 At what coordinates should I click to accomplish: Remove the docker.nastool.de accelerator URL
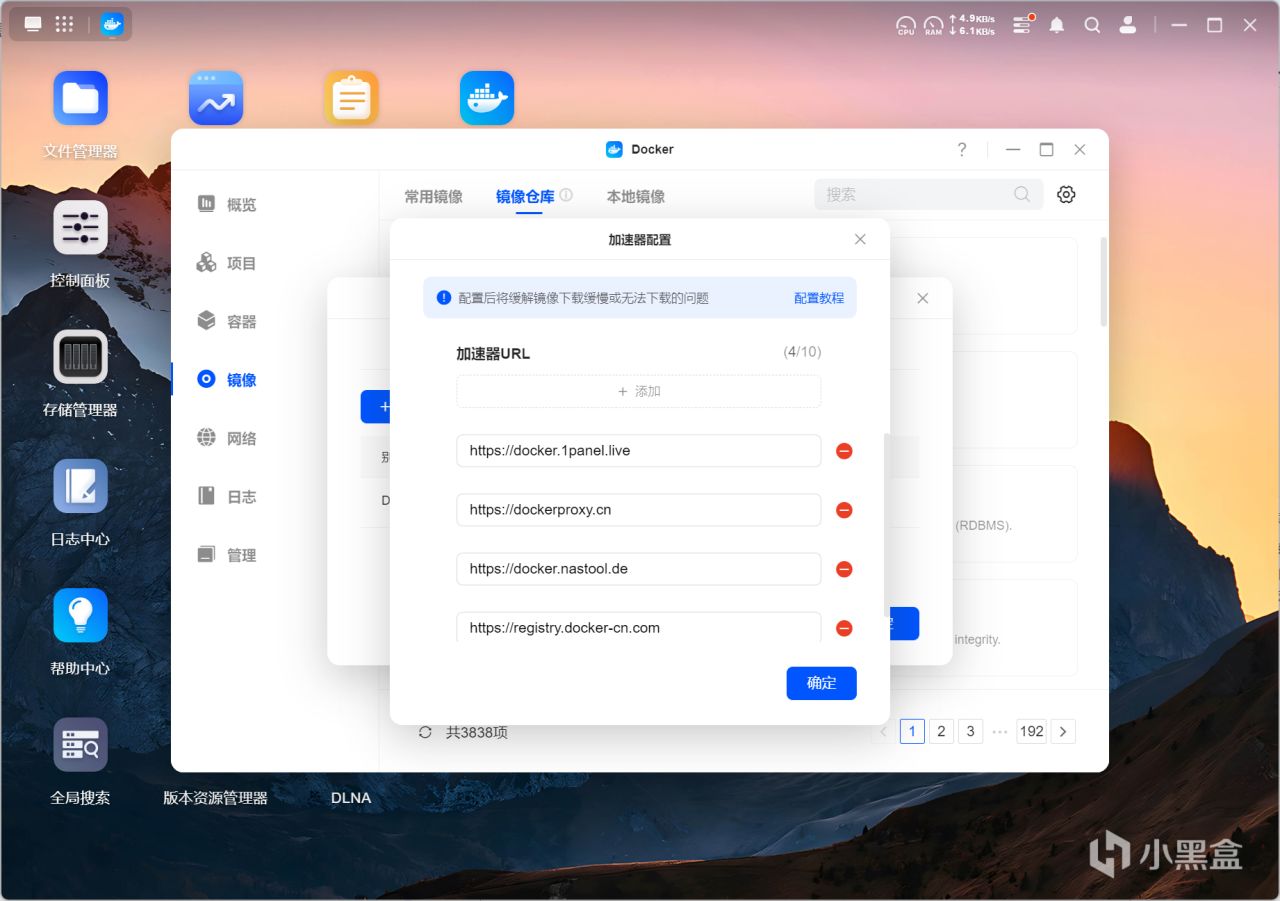click(x=844, y=569)
